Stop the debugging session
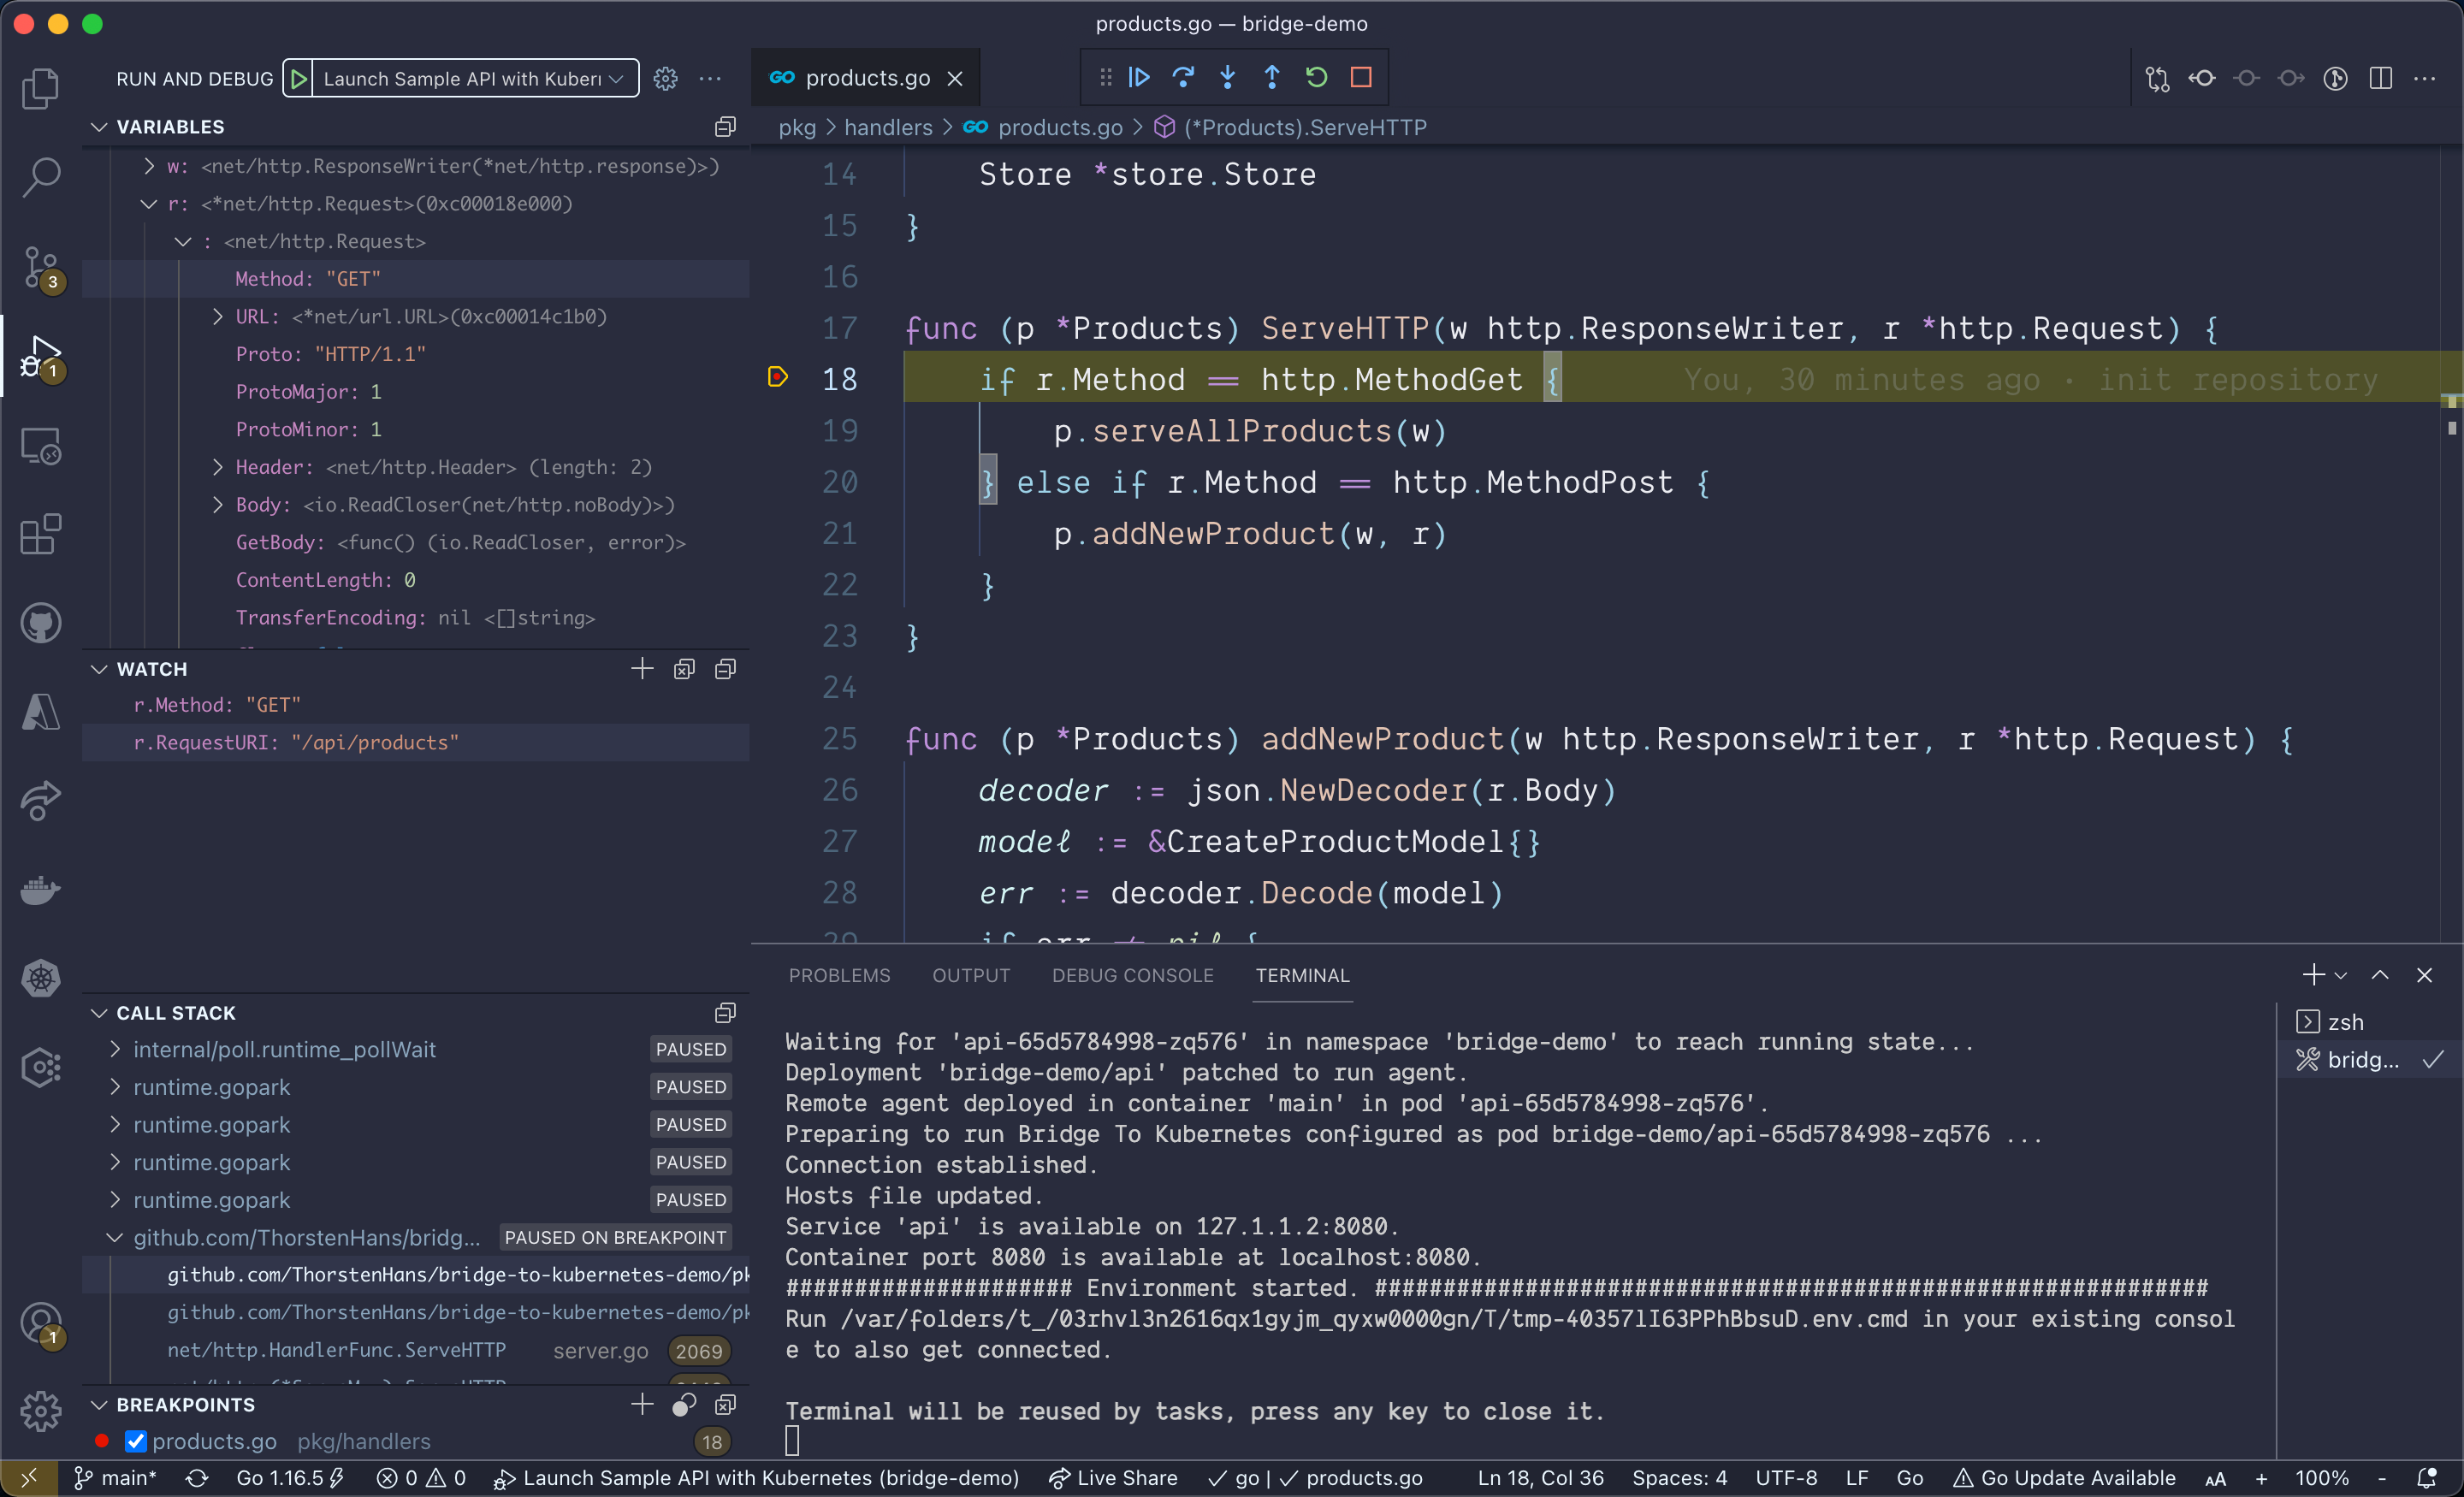The image size is (2464, 1497). click(x=1360, y=77)
